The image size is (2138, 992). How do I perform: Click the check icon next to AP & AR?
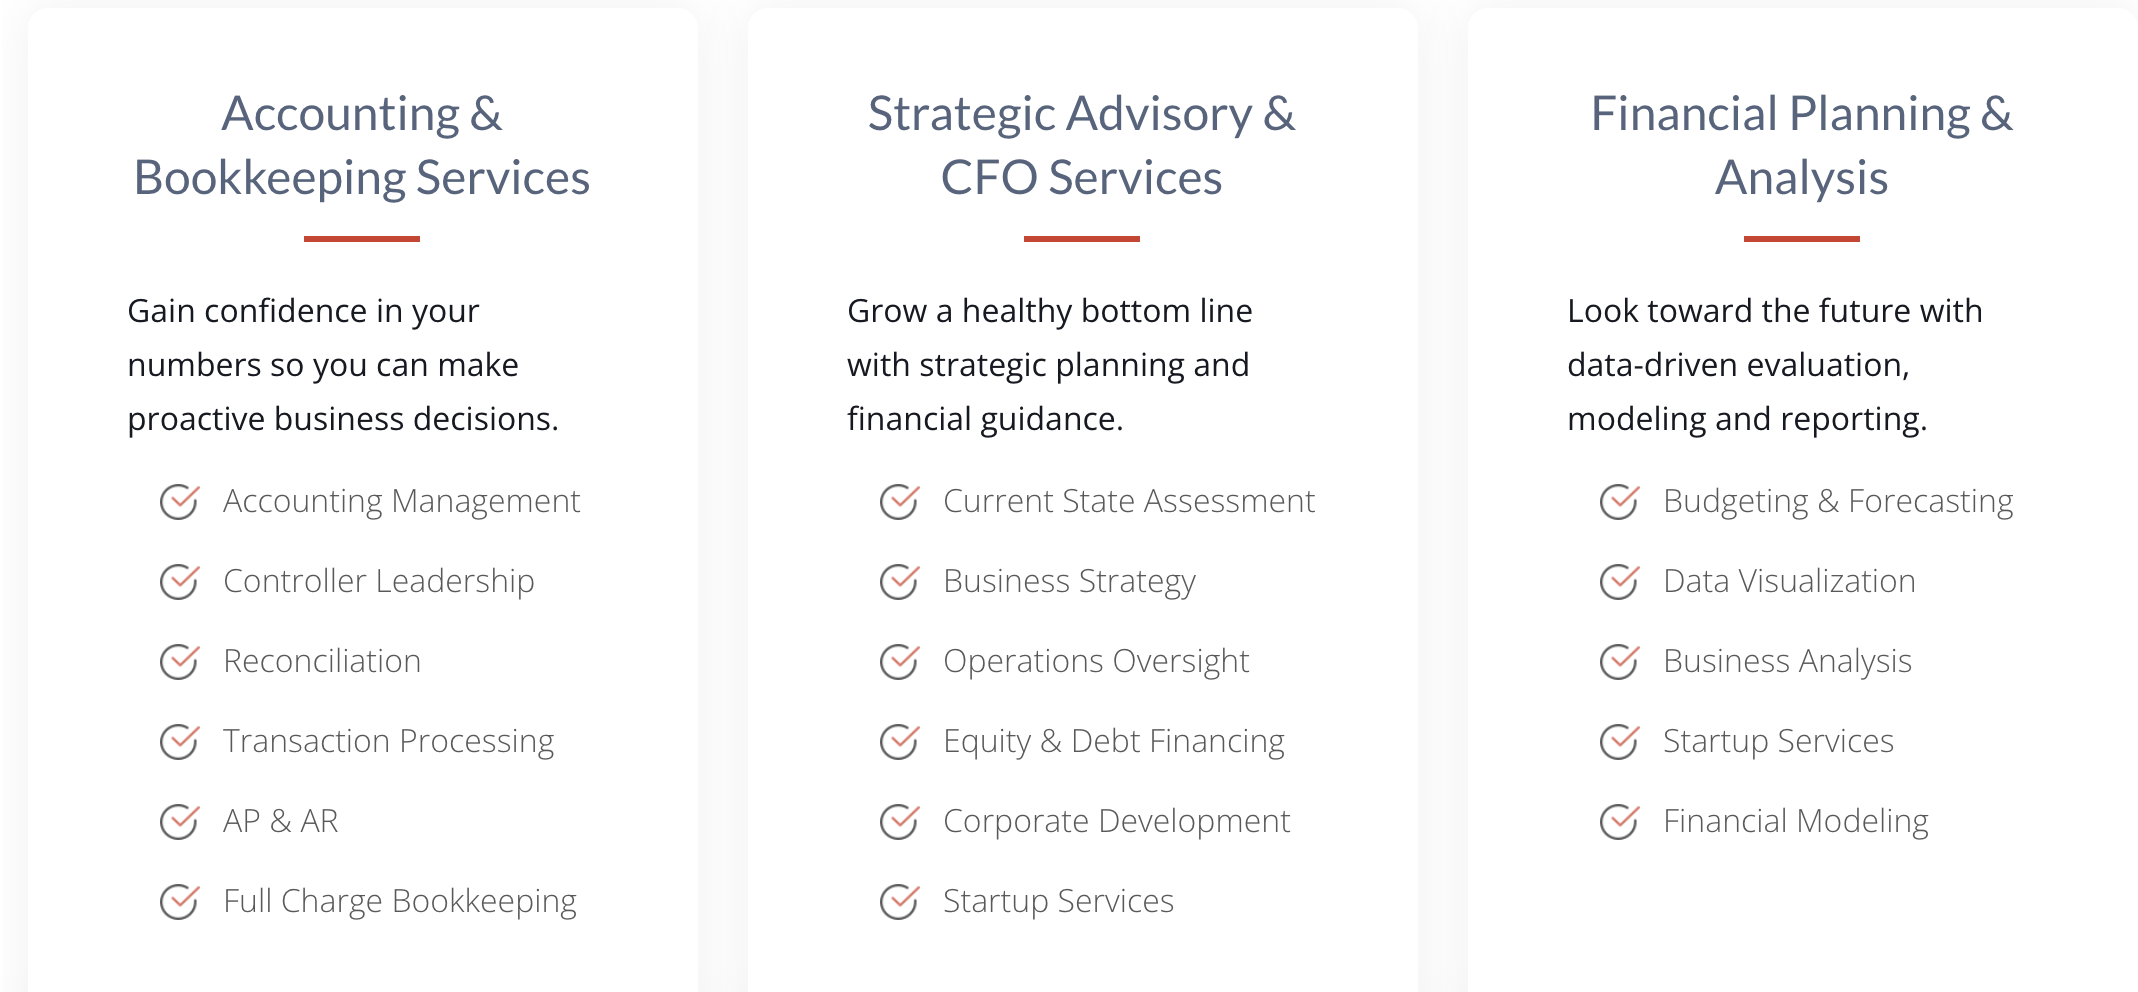click(x=180, y=821)
